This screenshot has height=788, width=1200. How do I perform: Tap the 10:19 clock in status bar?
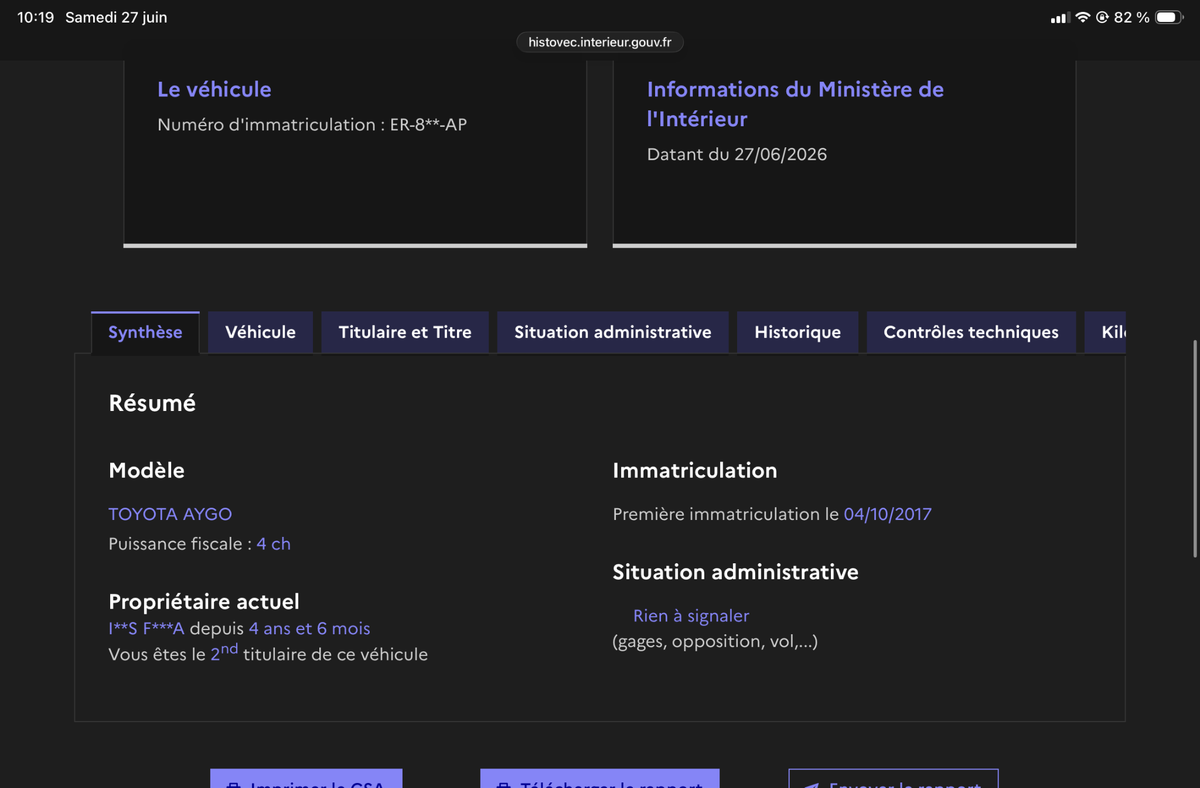coord(35,18)
